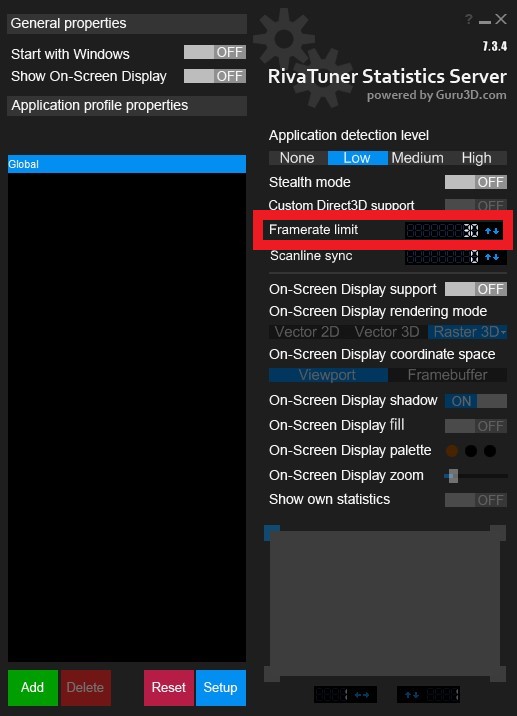Pick the third palette color dot
Image resolution: width=517 pixels, height=716 pixels.
490,451
